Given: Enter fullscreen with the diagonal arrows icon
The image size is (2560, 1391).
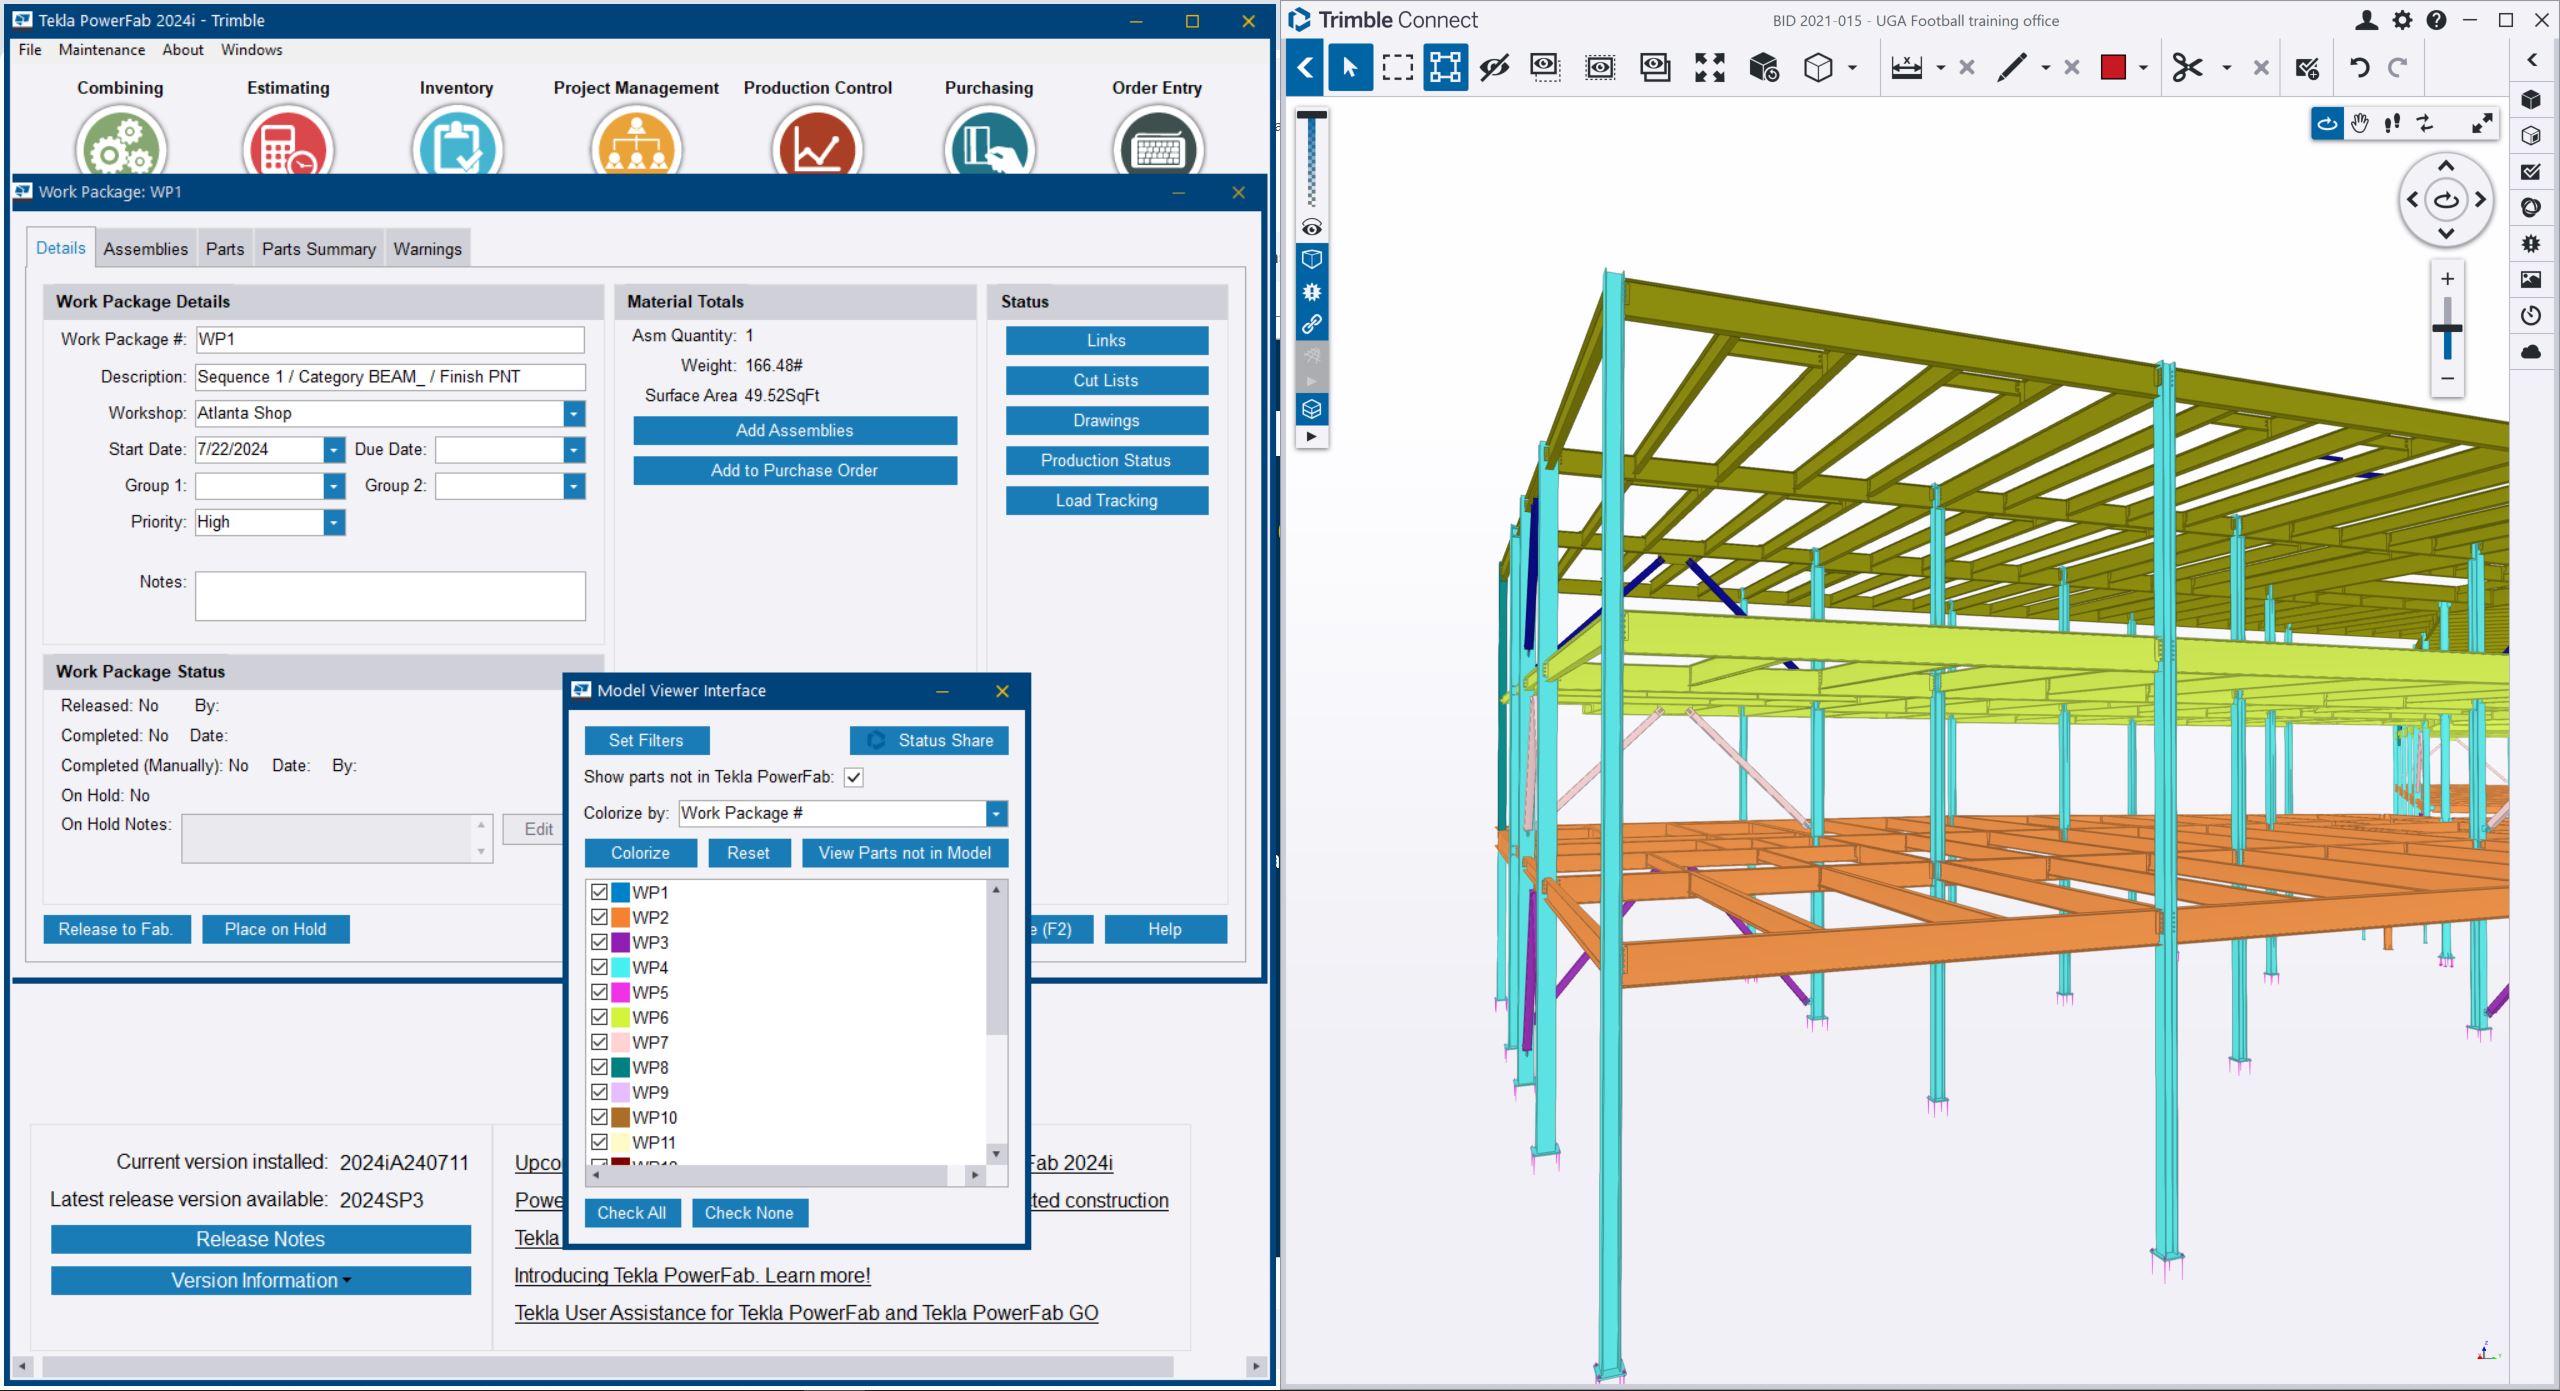Looking at the screenshot, I should tap(2482, 123).
